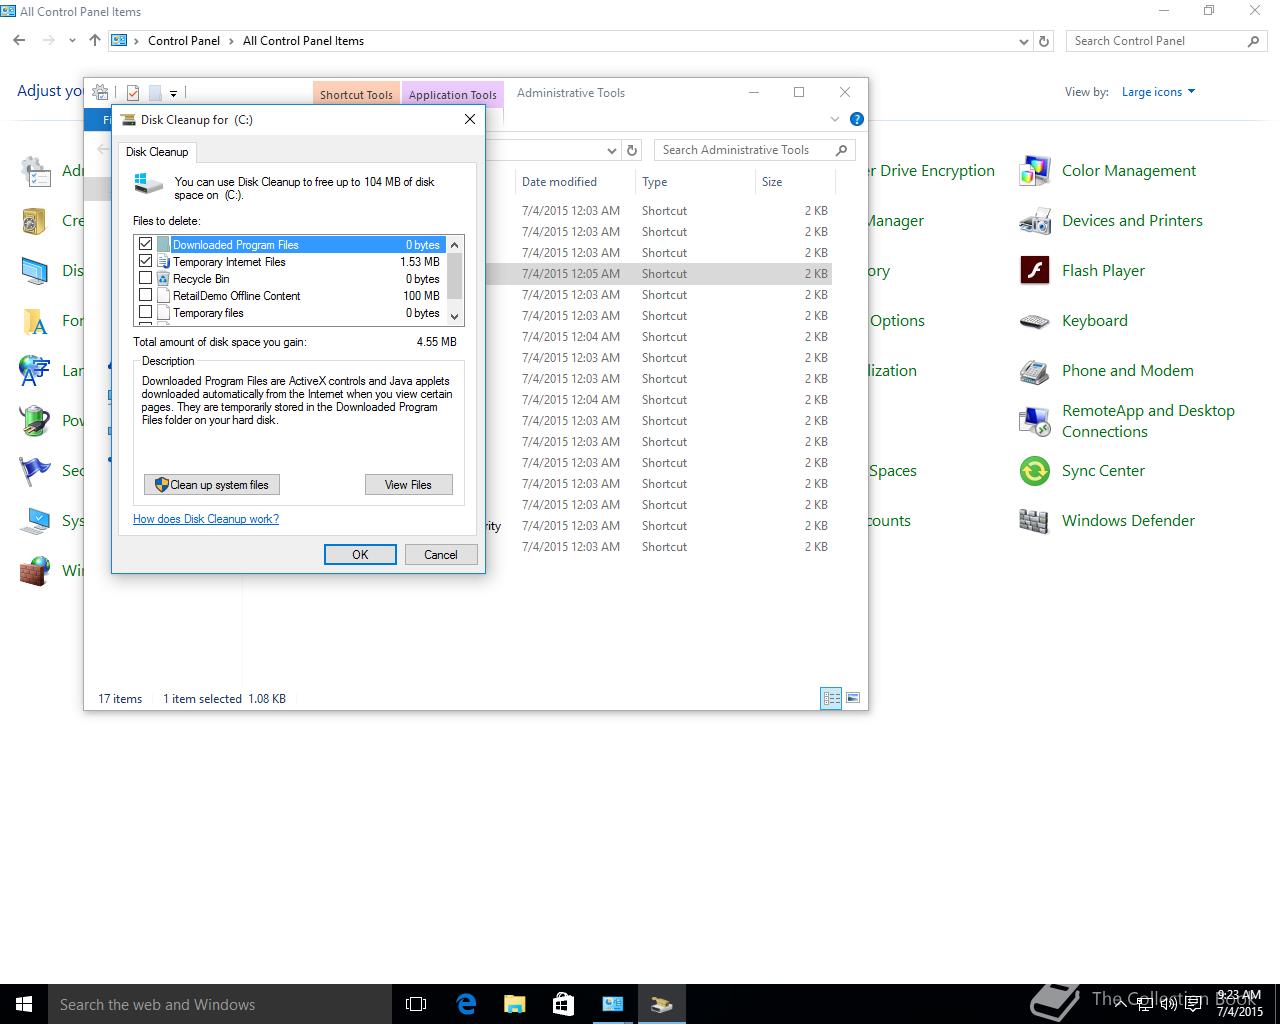Refresh the Administrative Tools folder view
1280x1024 pixels.
[631, 150]
